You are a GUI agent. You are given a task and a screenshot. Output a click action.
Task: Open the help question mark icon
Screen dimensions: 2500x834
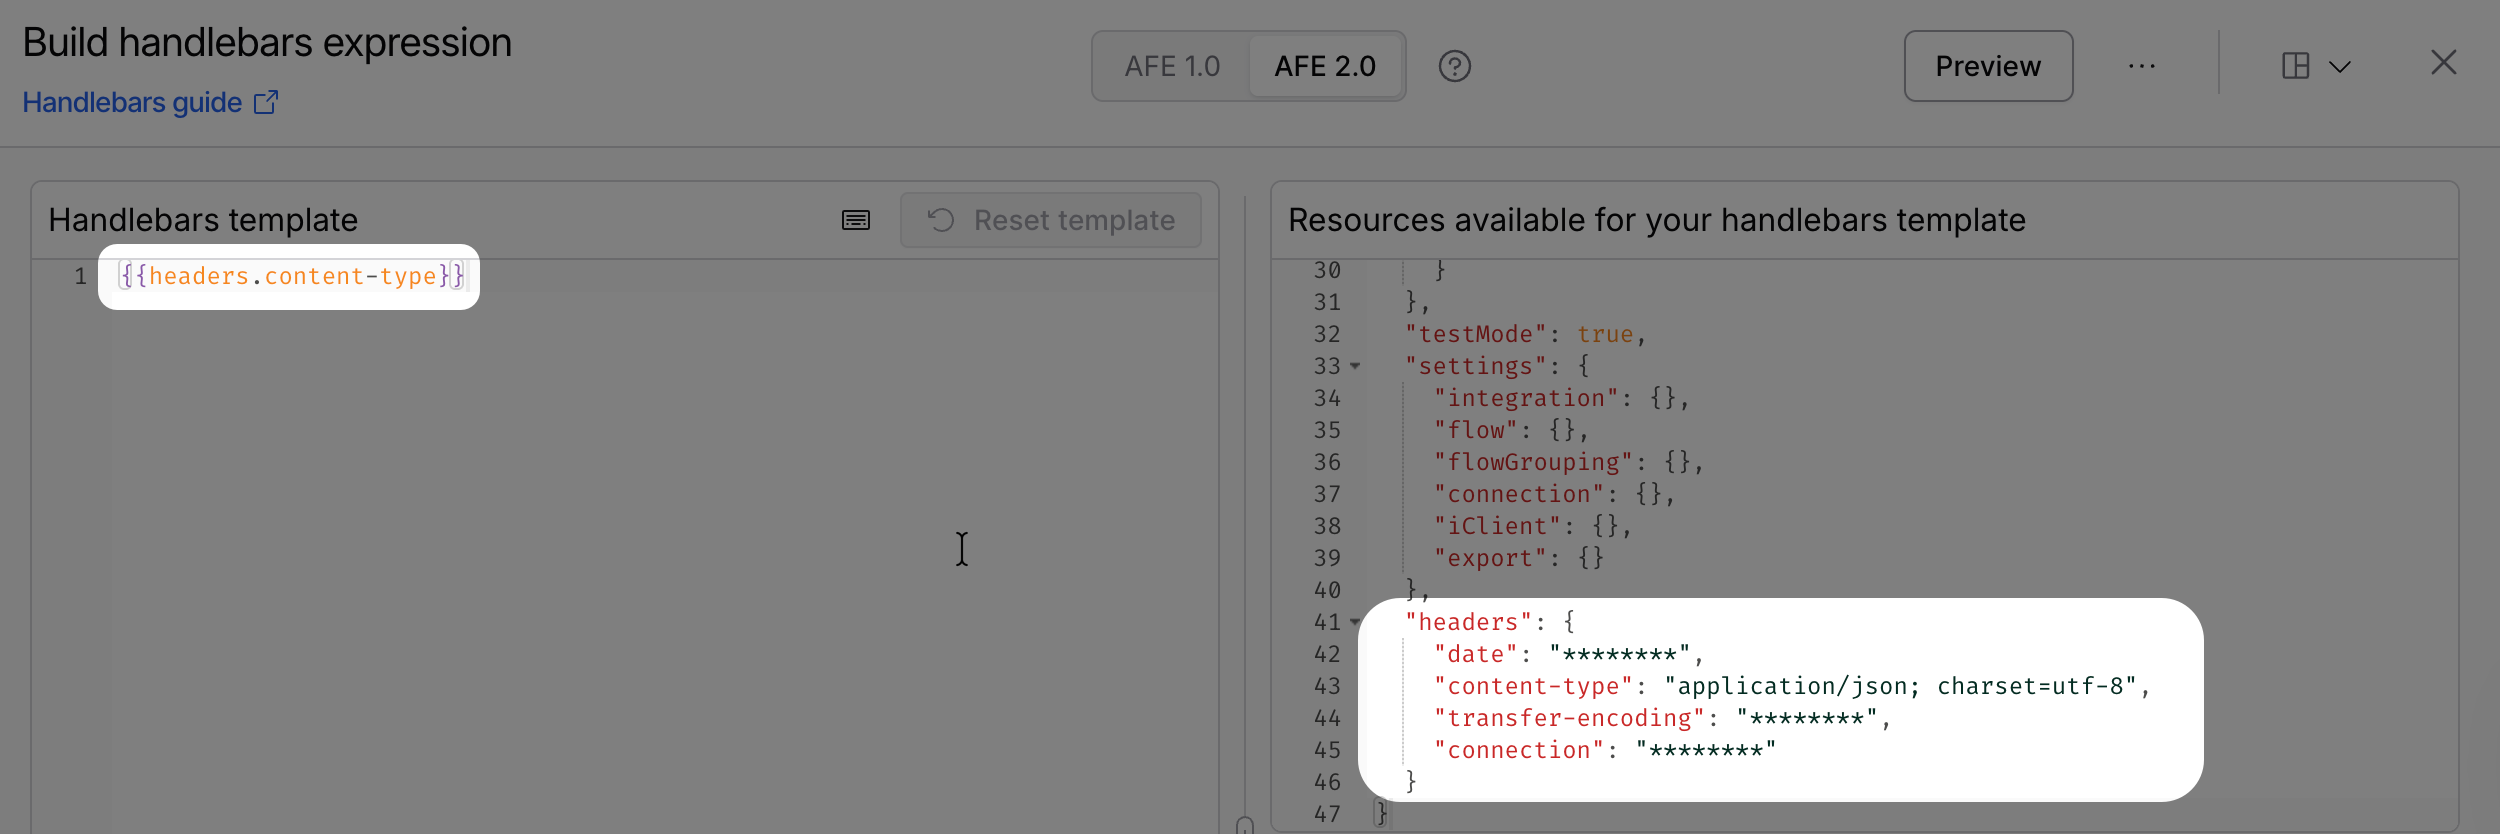point(1454,66)
